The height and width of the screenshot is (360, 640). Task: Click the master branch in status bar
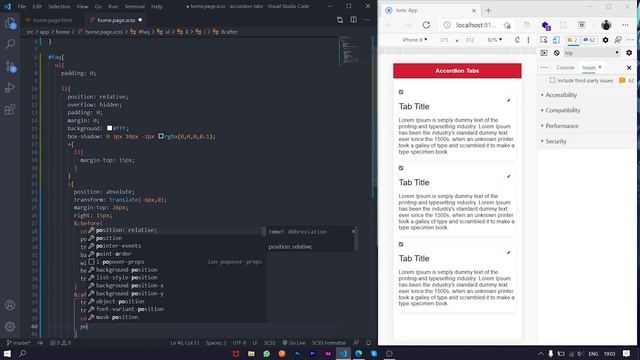point(19,343)
